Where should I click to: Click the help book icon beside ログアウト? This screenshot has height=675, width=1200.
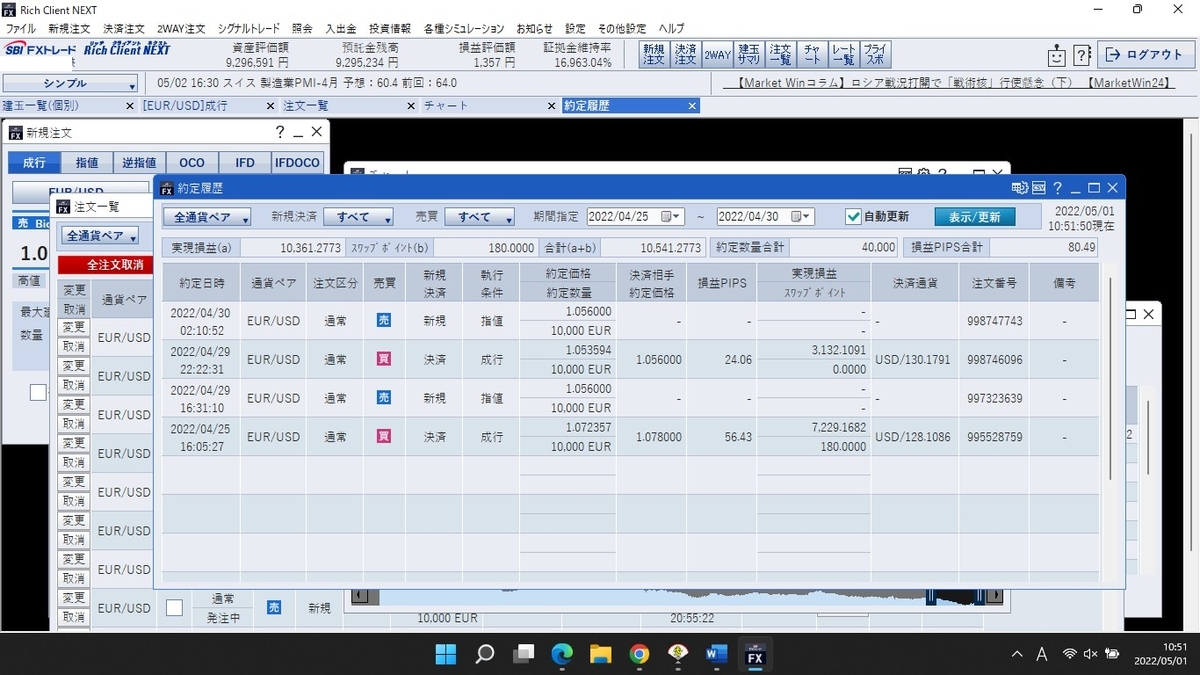(x=1081, y=55)
